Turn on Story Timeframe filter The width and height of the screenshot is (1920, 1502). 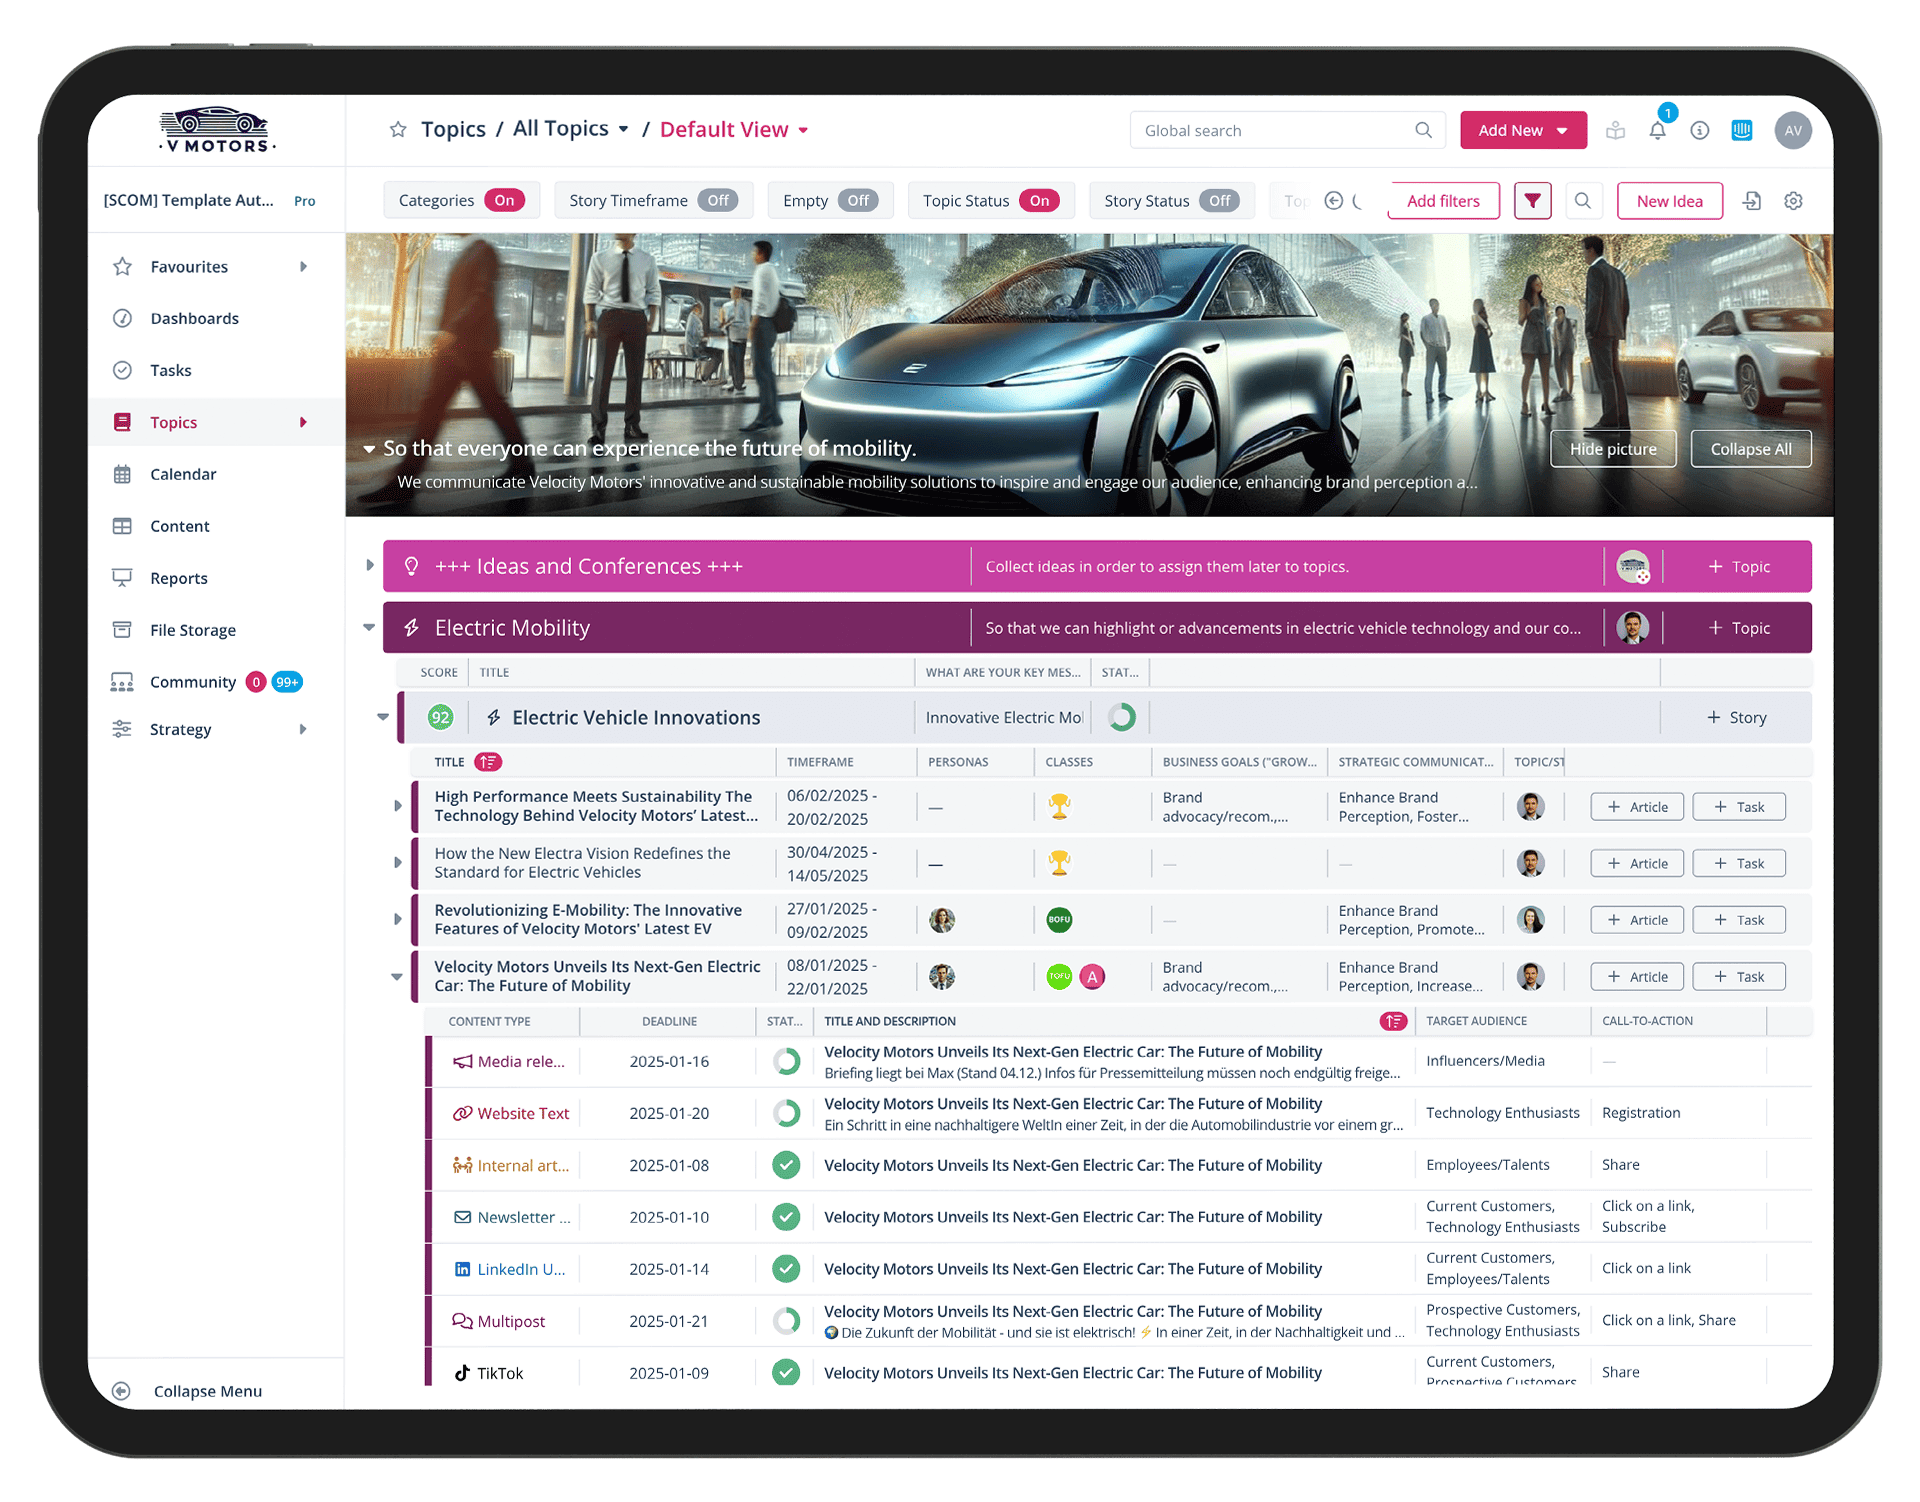(717, 201)
